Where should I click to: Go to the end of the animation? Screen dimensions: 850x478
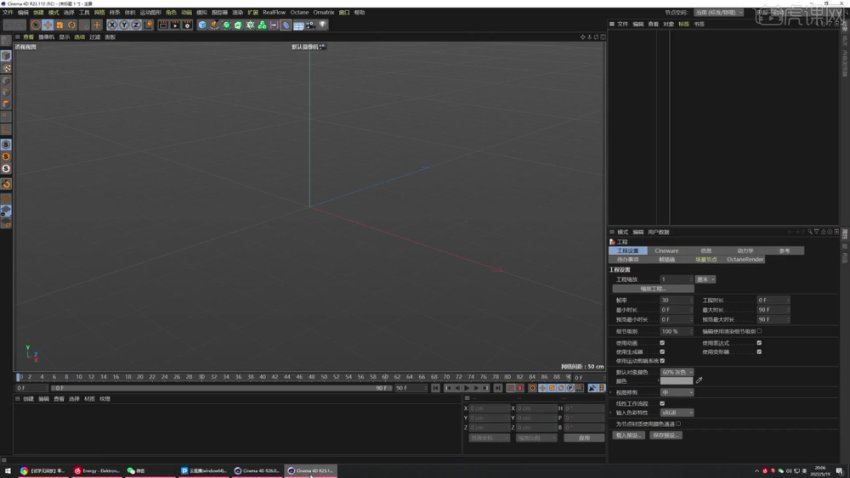498,388
